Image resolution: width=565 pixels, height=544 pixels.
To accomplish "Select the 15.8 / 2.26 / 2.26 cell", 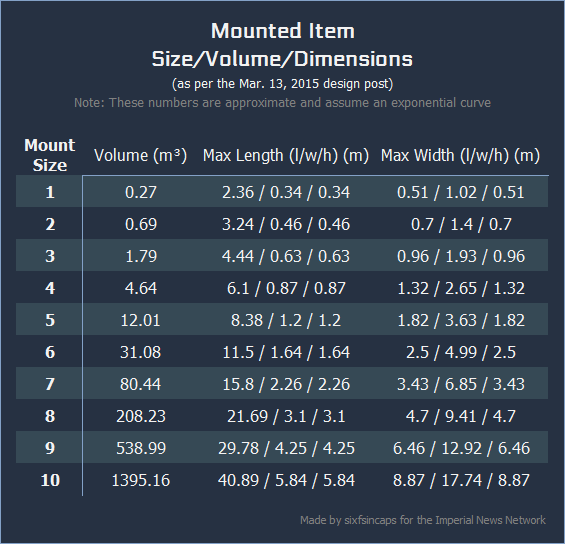I will pos(286,384).
